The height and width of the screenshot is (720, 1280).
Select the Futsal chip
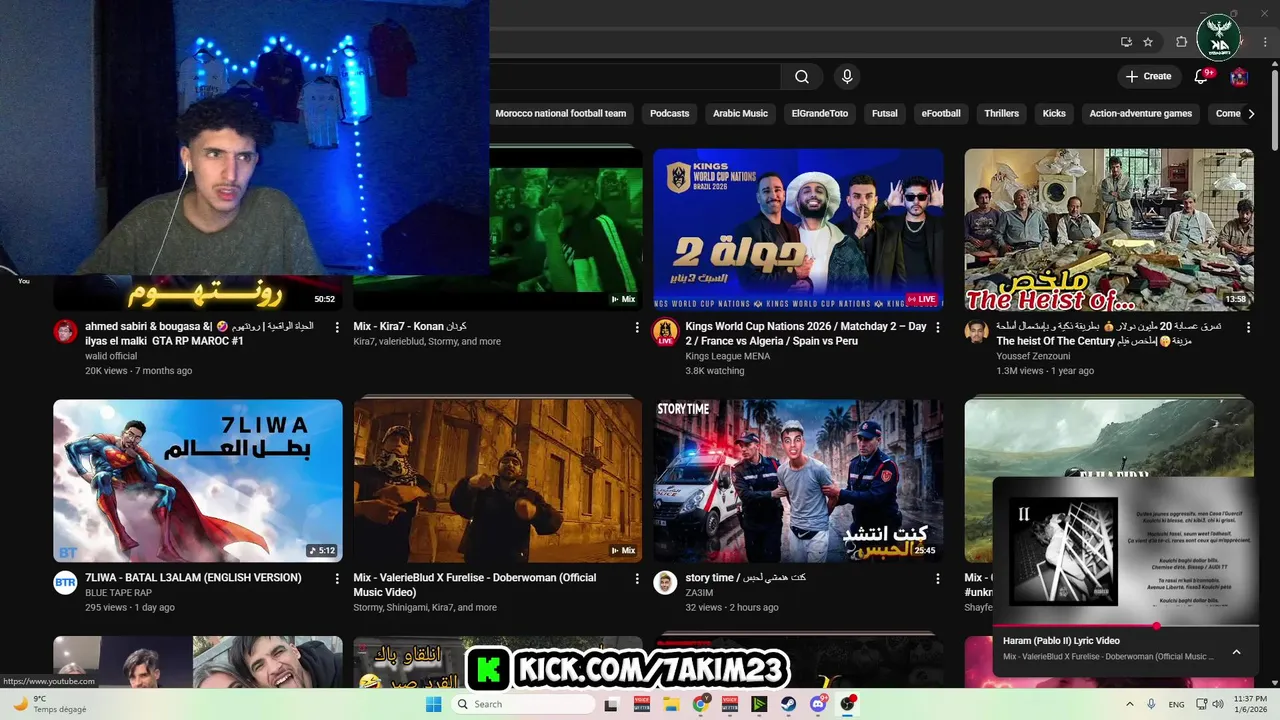[885, 113]
